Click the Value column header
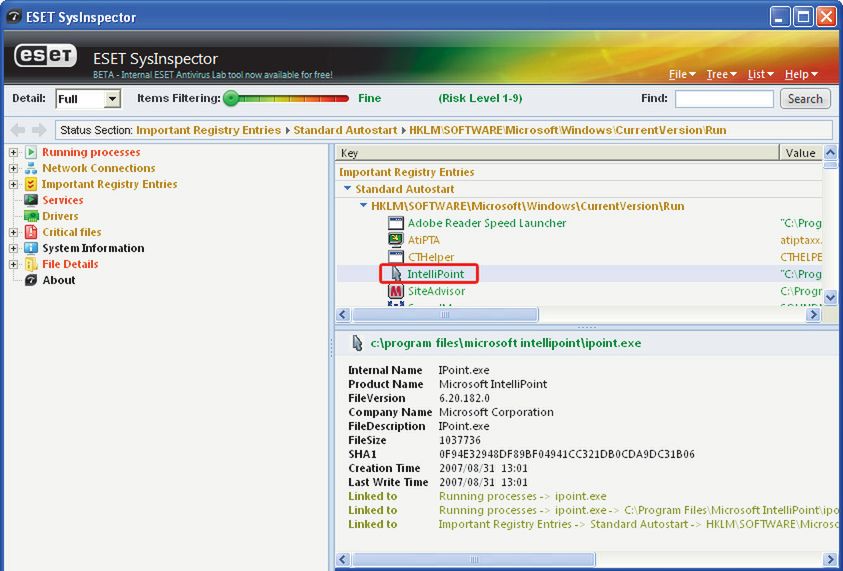Viewport: 843px width, 571px height. pyautogui.click(x=801, y=153)
